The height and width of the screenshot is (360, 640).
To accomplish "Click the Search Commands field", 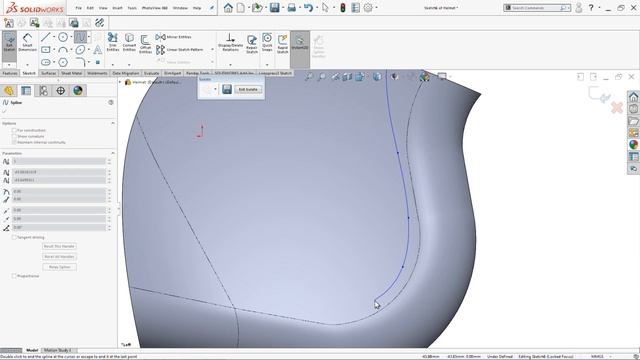I will pyautogui.click(x=537, y=8).
